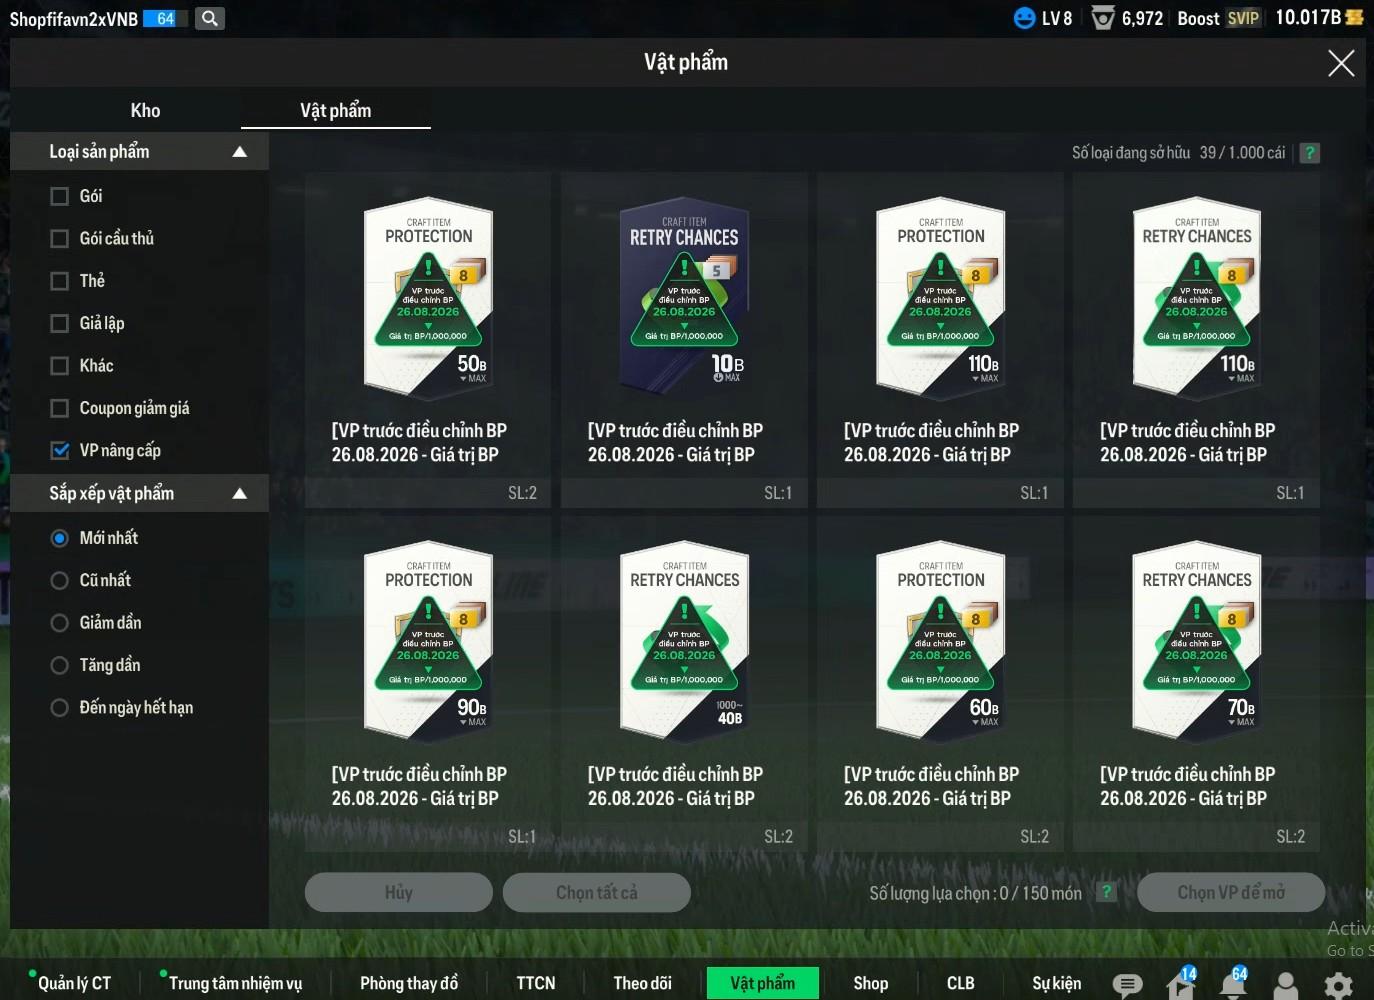Tick the Gói cầu thủ checkbox
The height and width of the screenshot is (1000, 1374).
click(60, 239)
